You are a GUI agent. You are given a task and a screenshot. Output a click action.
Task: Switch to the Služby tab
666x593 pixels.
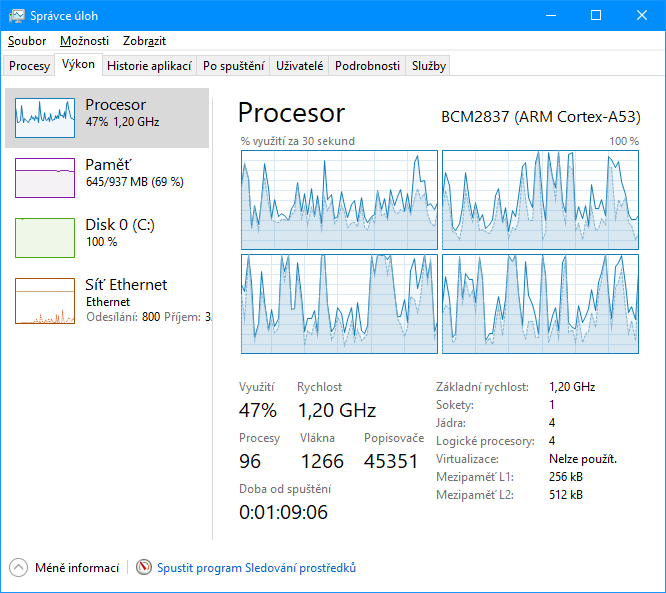point(429,66)
